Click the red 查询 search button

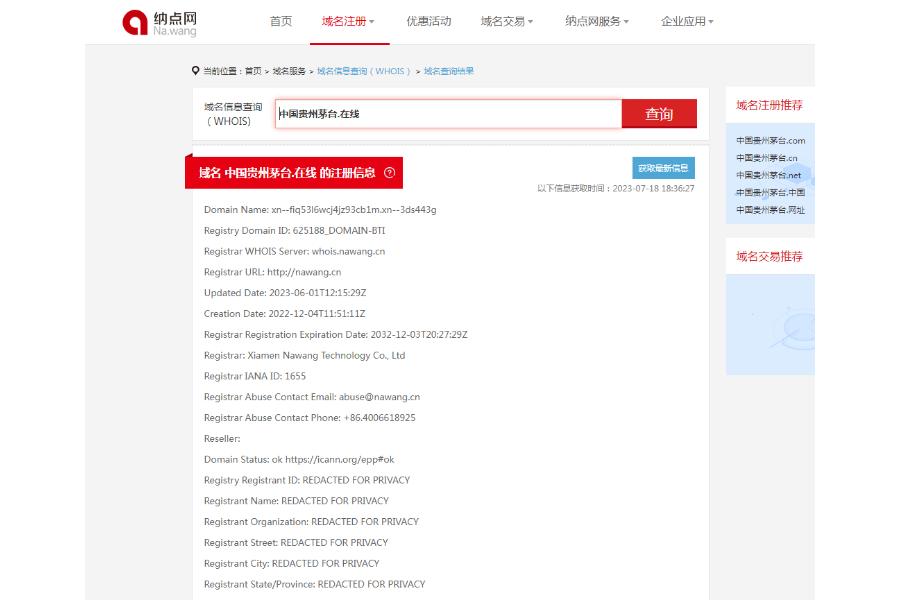pos(659,114)
